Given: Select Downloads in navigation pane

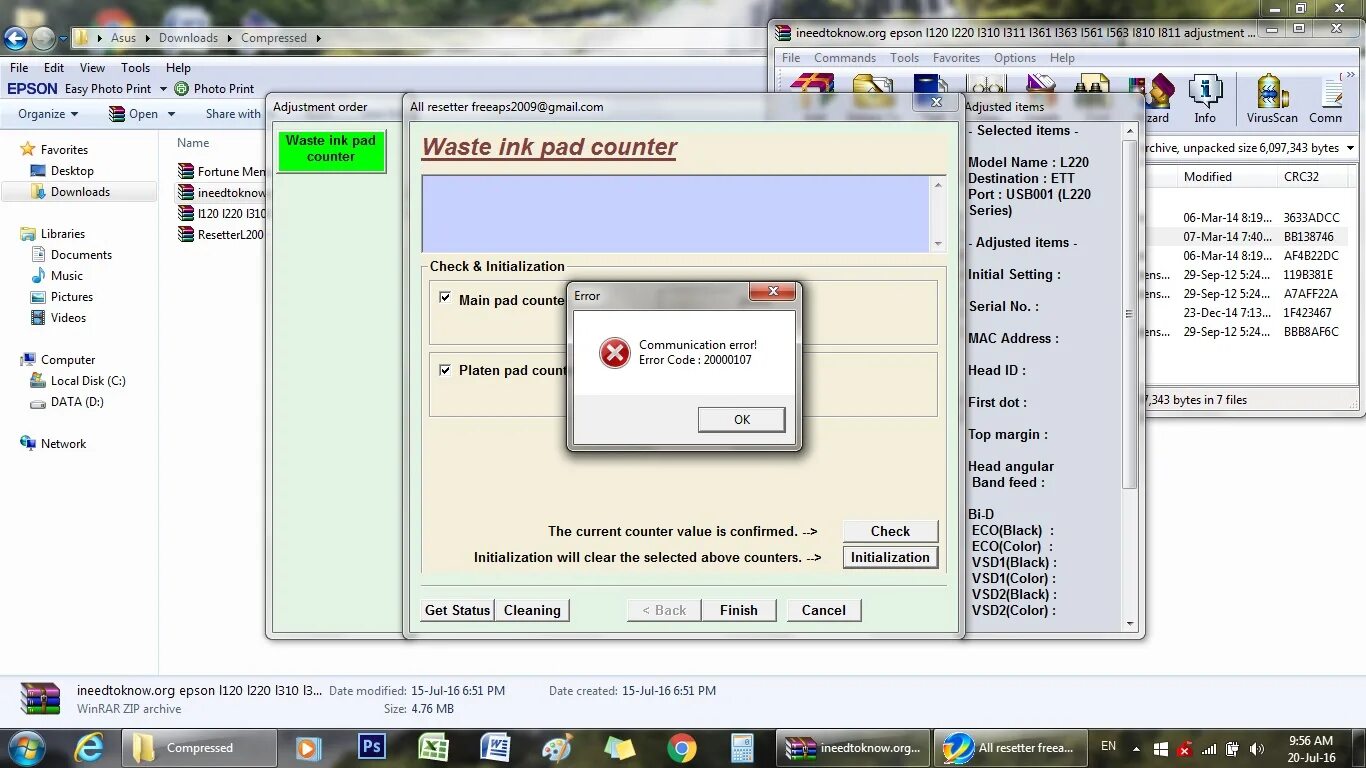Looking at the screenshot, I should coord(80,192).
